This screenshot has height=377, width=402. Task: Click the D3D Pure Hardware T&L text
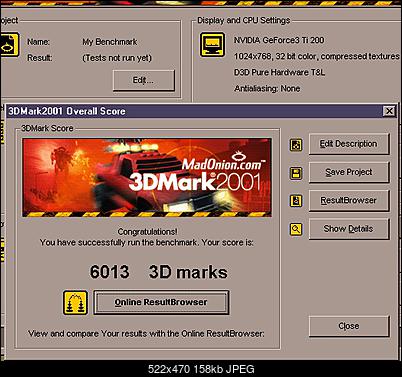point(279,72)
